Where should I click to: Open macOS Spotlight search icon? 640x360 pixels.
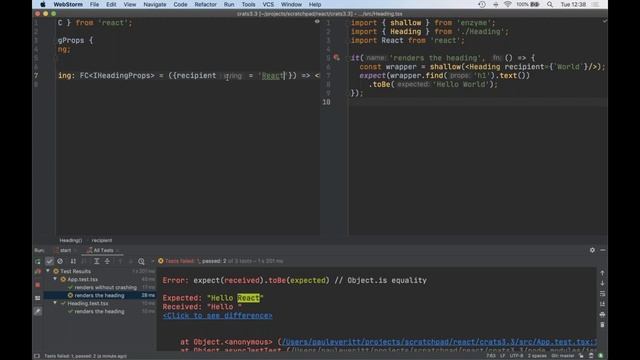pos(550,4)
